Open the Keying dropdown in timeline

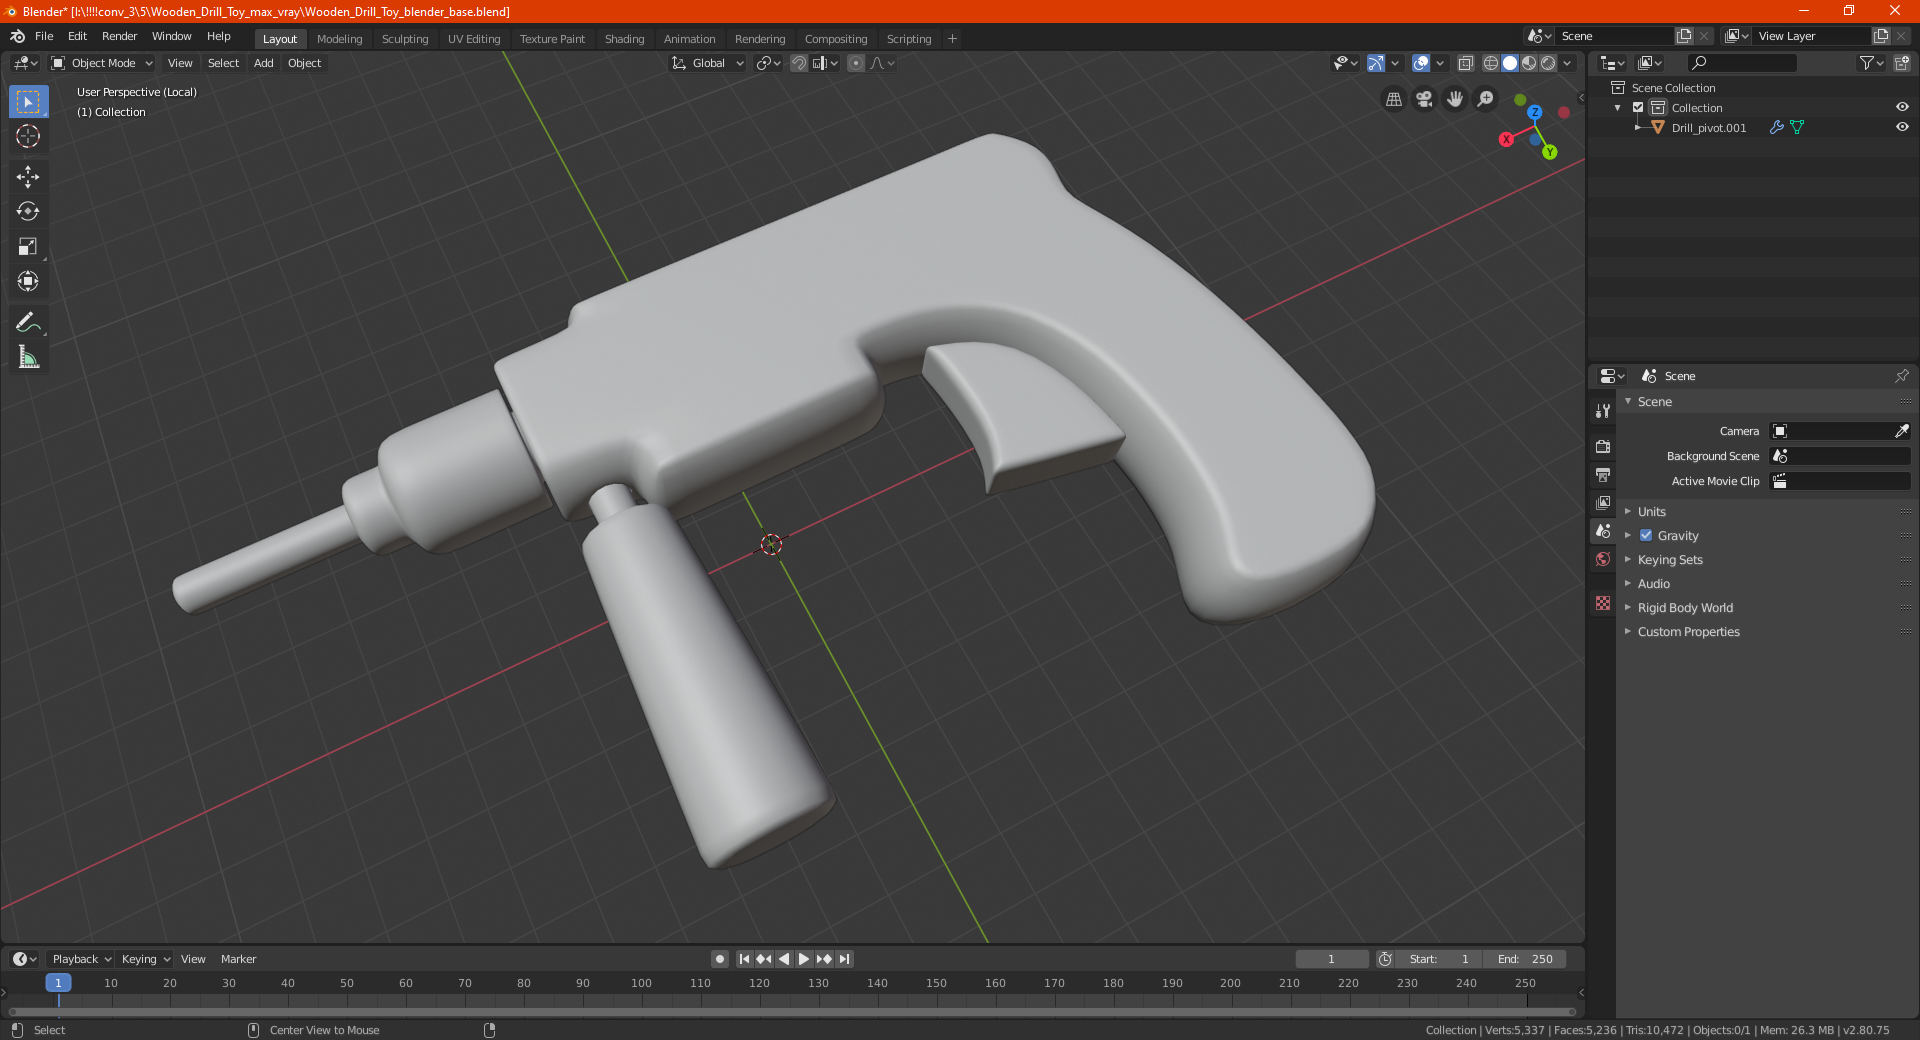[145, 959]
